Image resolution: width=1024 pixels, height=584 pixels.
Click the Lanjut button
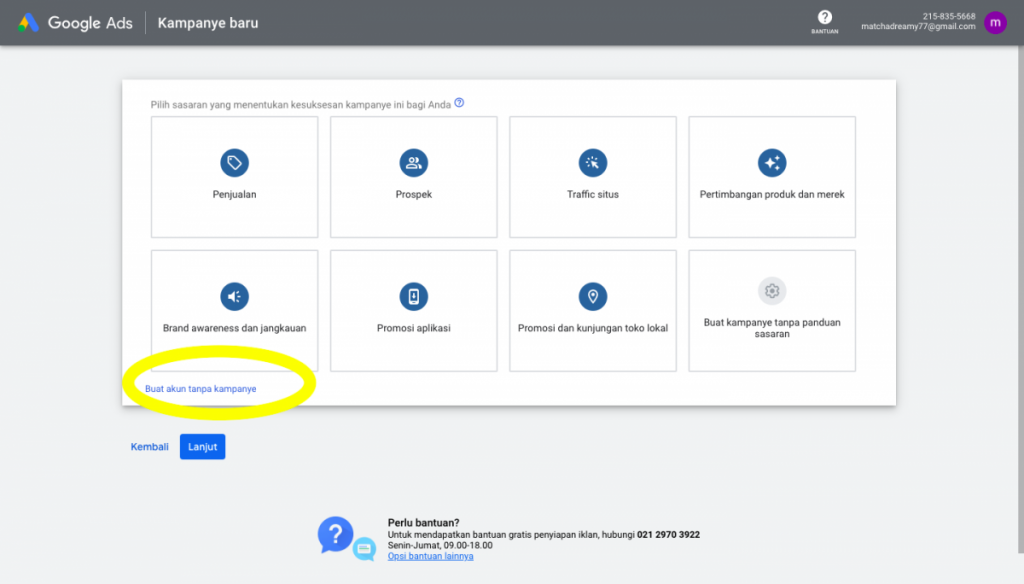coord(202,447)
